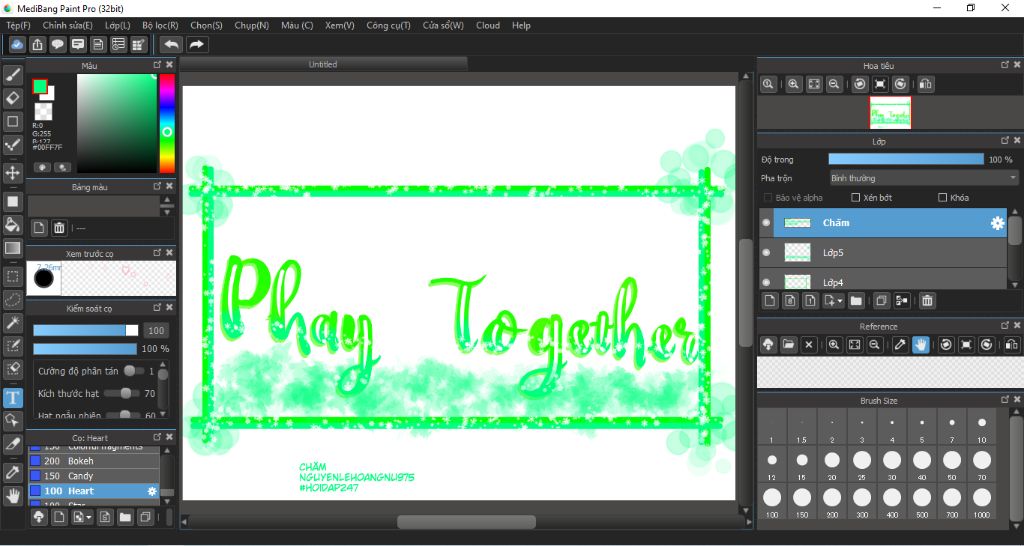Select brush size 1000
The width and height of the screenshot is (1024, 546).
[x=982, y=502]
